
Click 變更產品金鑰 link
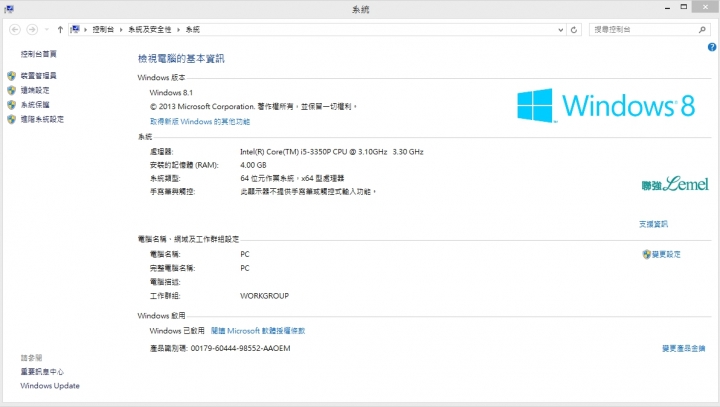point(684,348)
